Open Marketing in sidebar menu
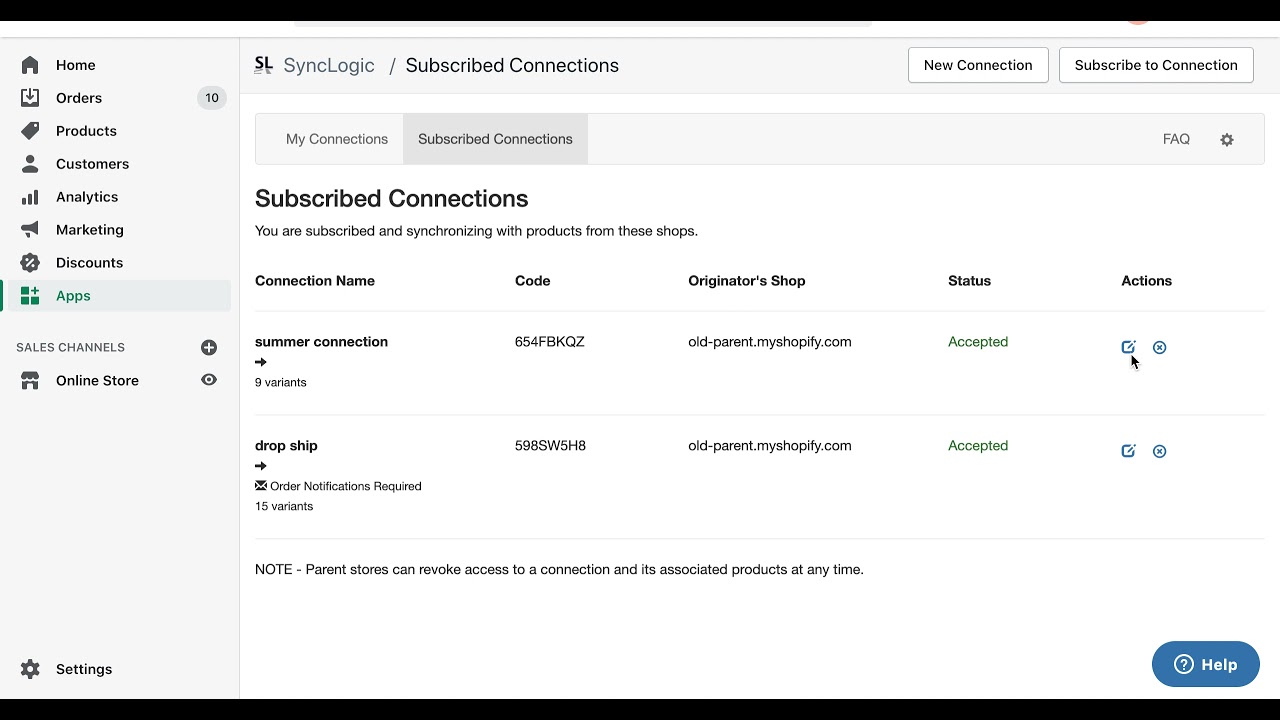This screenshot has width=1280, height=720. pyautogui.click(x=90, y=230)
